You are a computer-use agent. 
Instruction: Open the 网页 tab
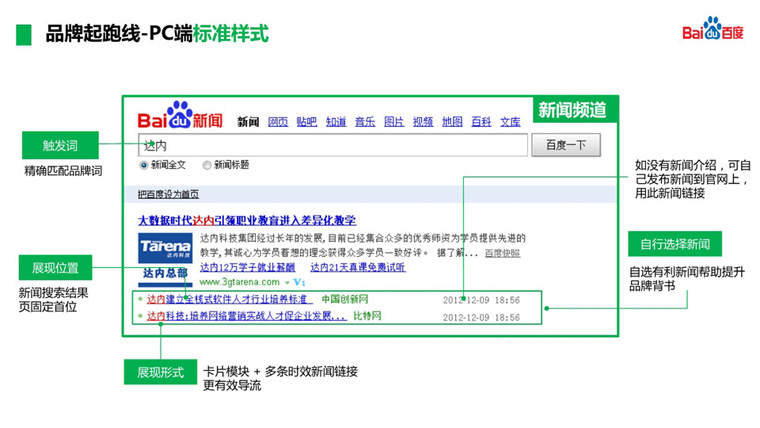tap(278, 122)
